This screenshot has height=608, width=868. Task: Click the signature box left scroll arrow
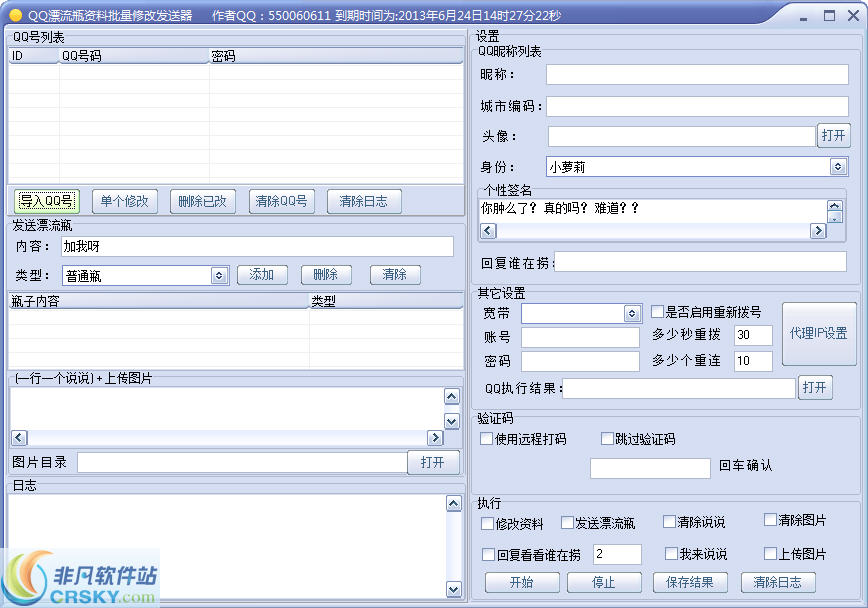tap(488, 231)
